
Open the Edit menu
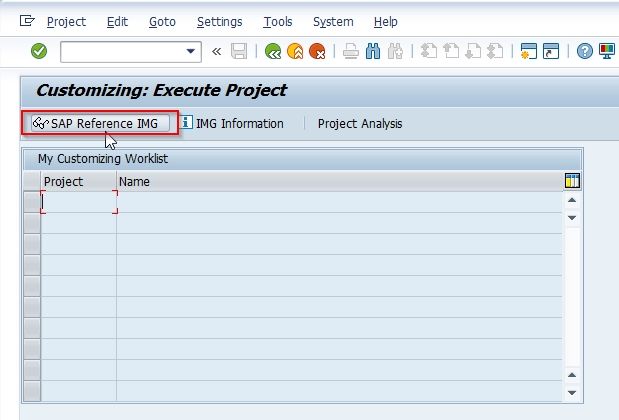tap(117, 22)
